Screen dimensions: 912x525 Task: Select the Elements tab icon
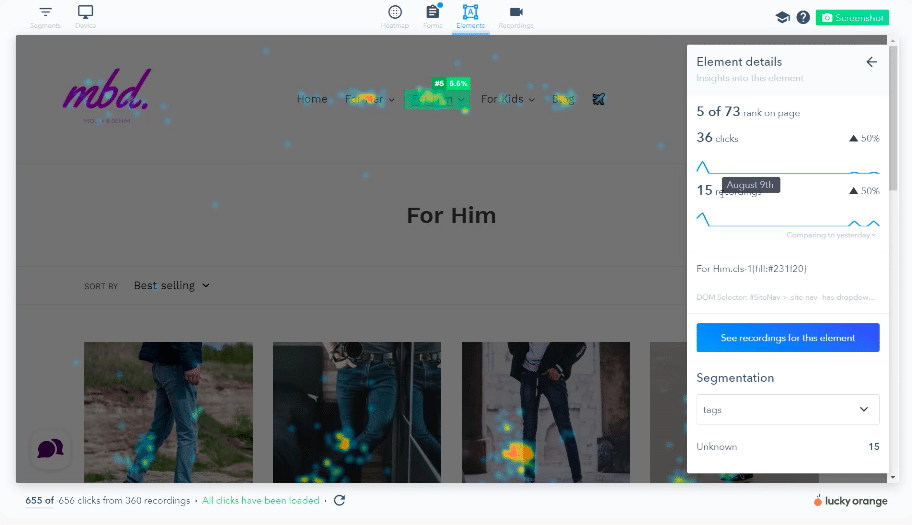tap(470, 12)
